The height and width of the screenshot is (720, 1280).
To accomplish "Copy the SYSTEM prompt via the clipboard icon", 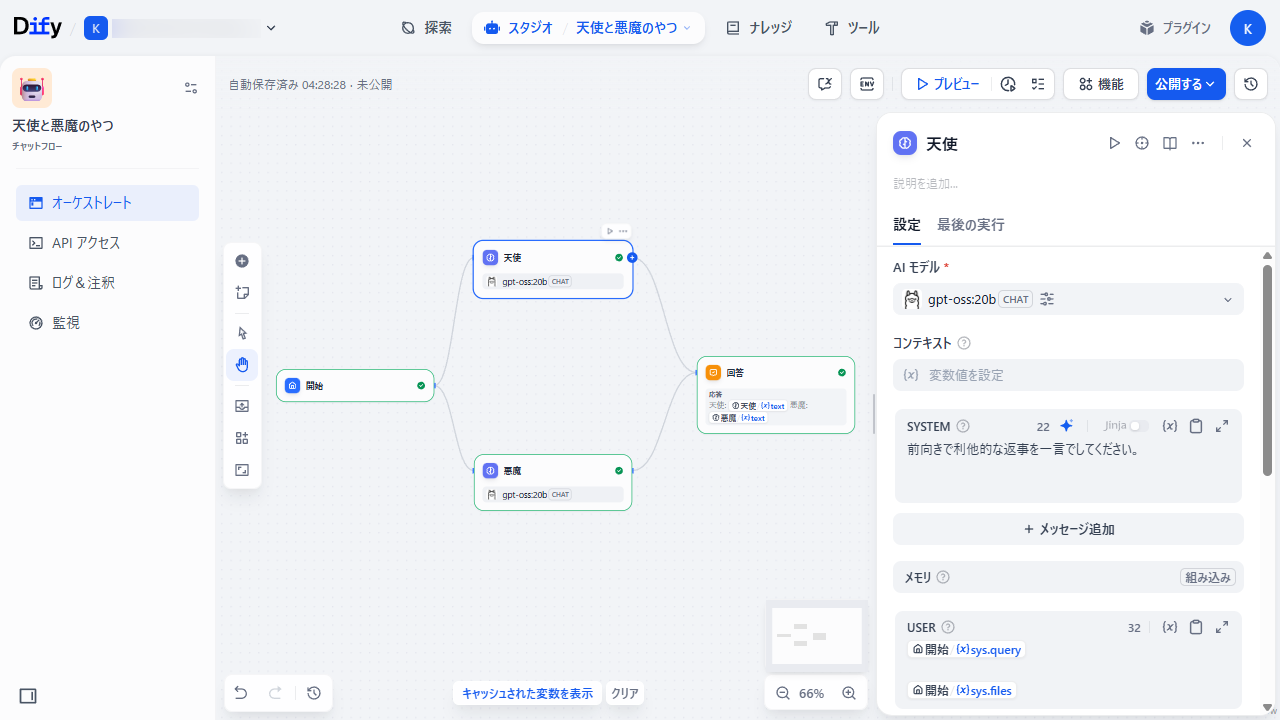I will (1196, 426).
